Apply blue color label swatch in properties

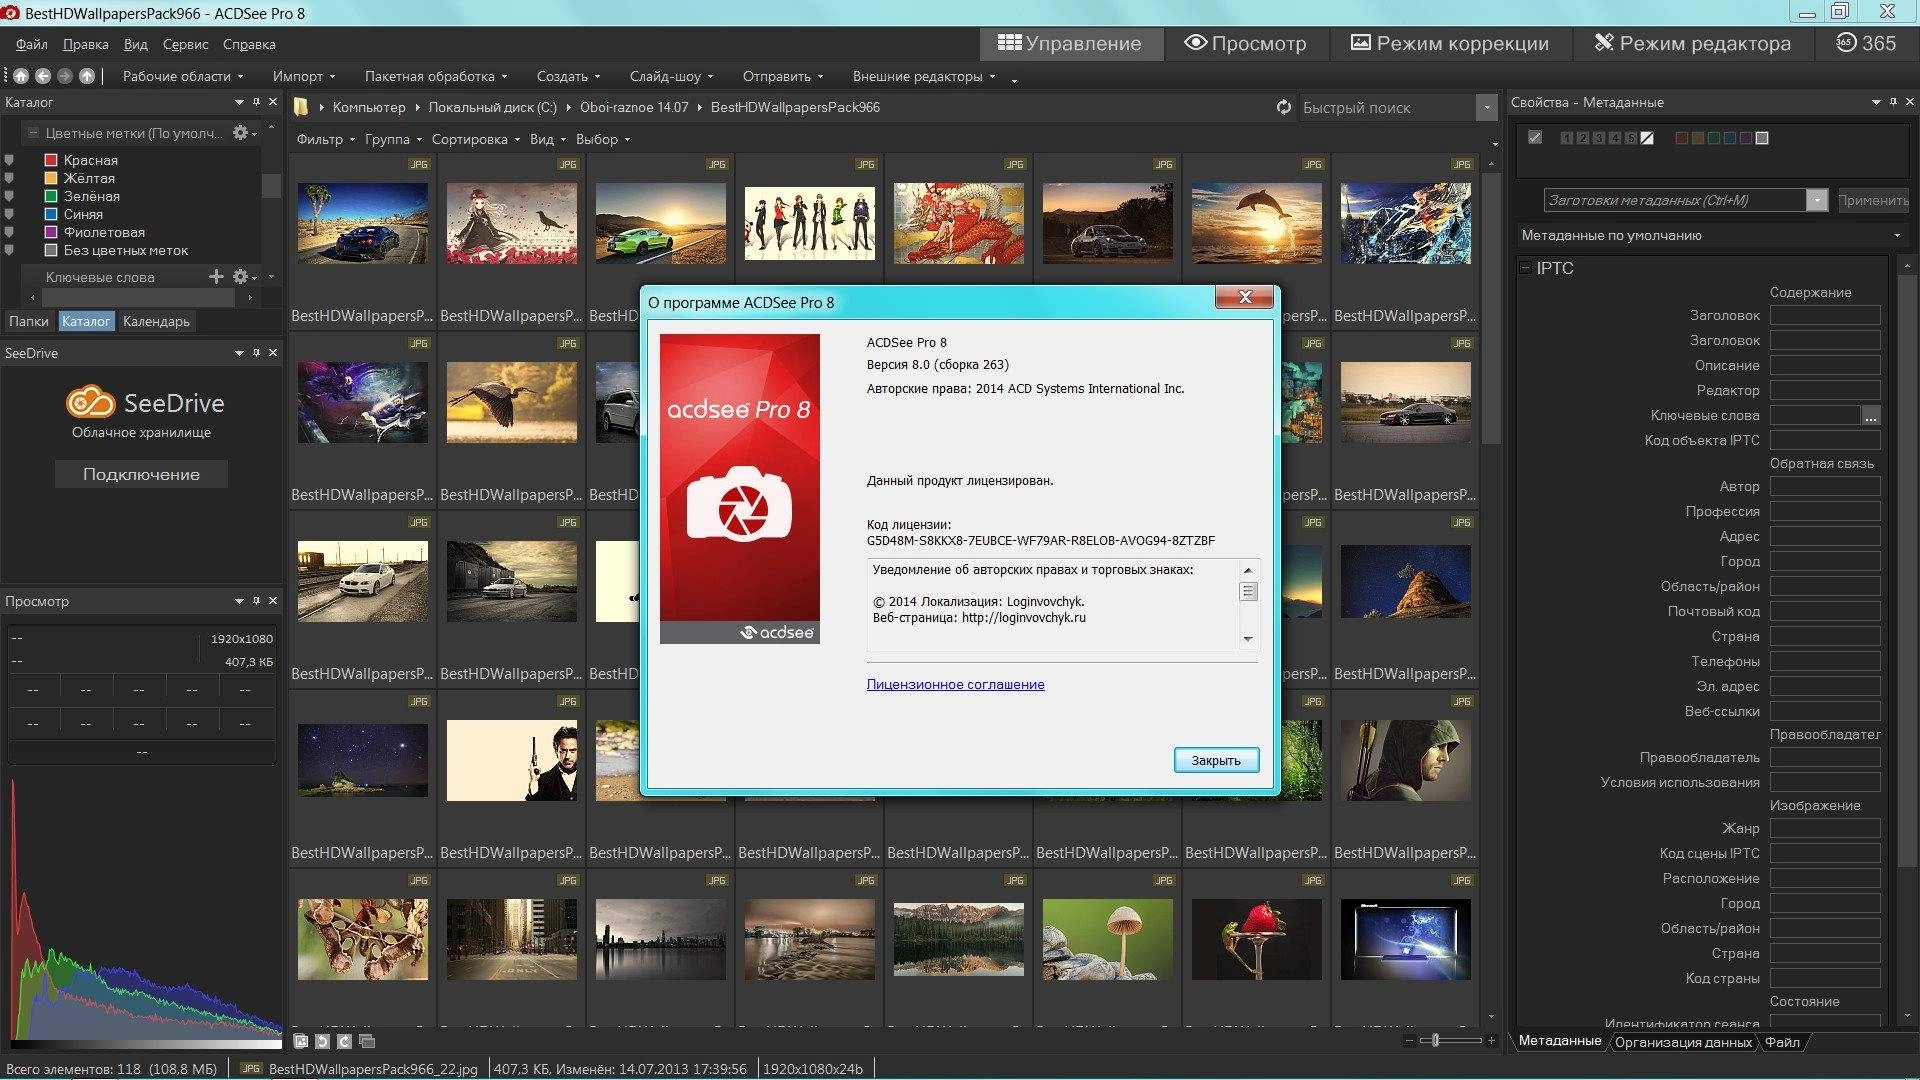pyautogui.click(x=1730, y=138)
